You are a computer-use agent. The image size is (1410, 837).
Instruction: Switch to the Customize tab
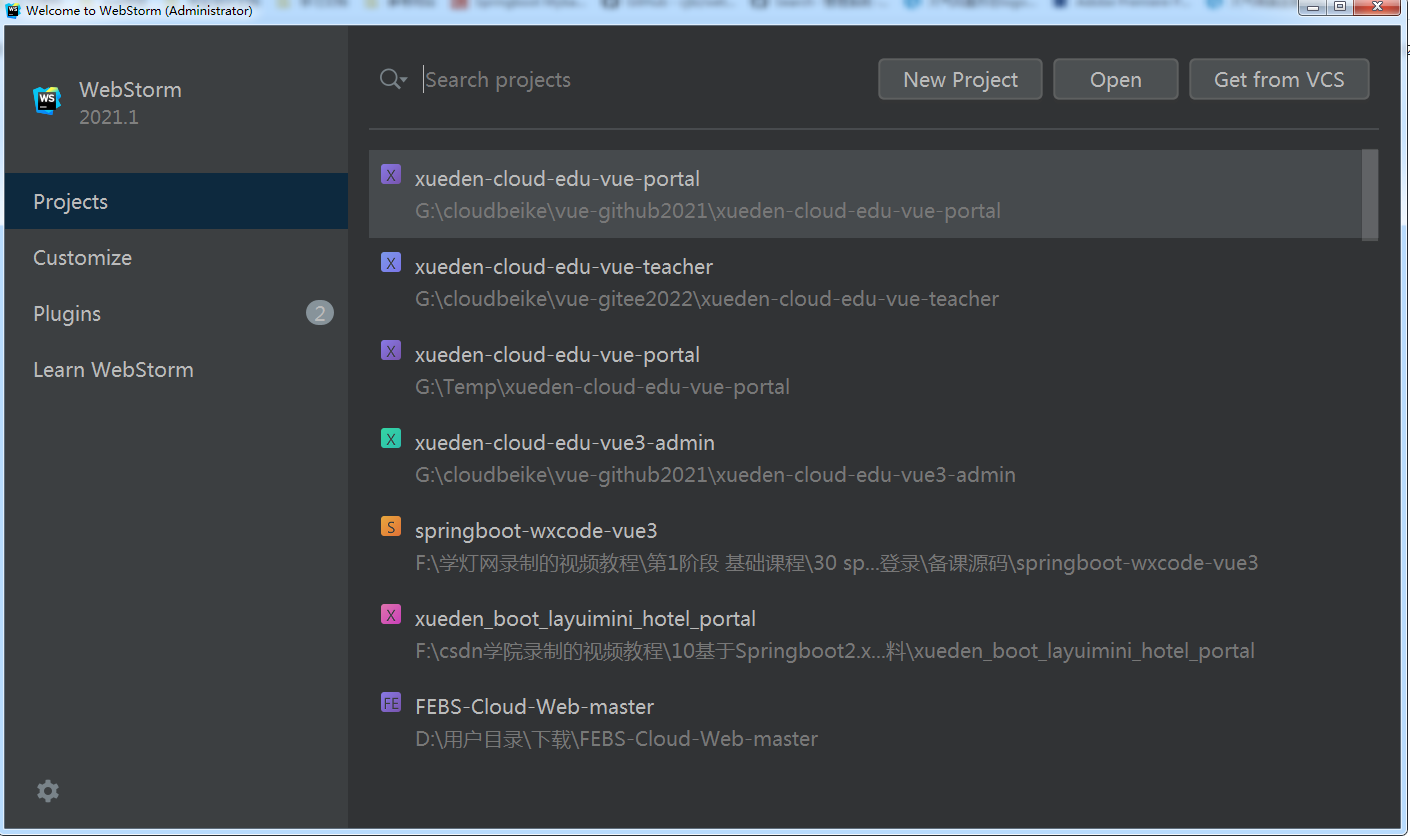[176, 257]
